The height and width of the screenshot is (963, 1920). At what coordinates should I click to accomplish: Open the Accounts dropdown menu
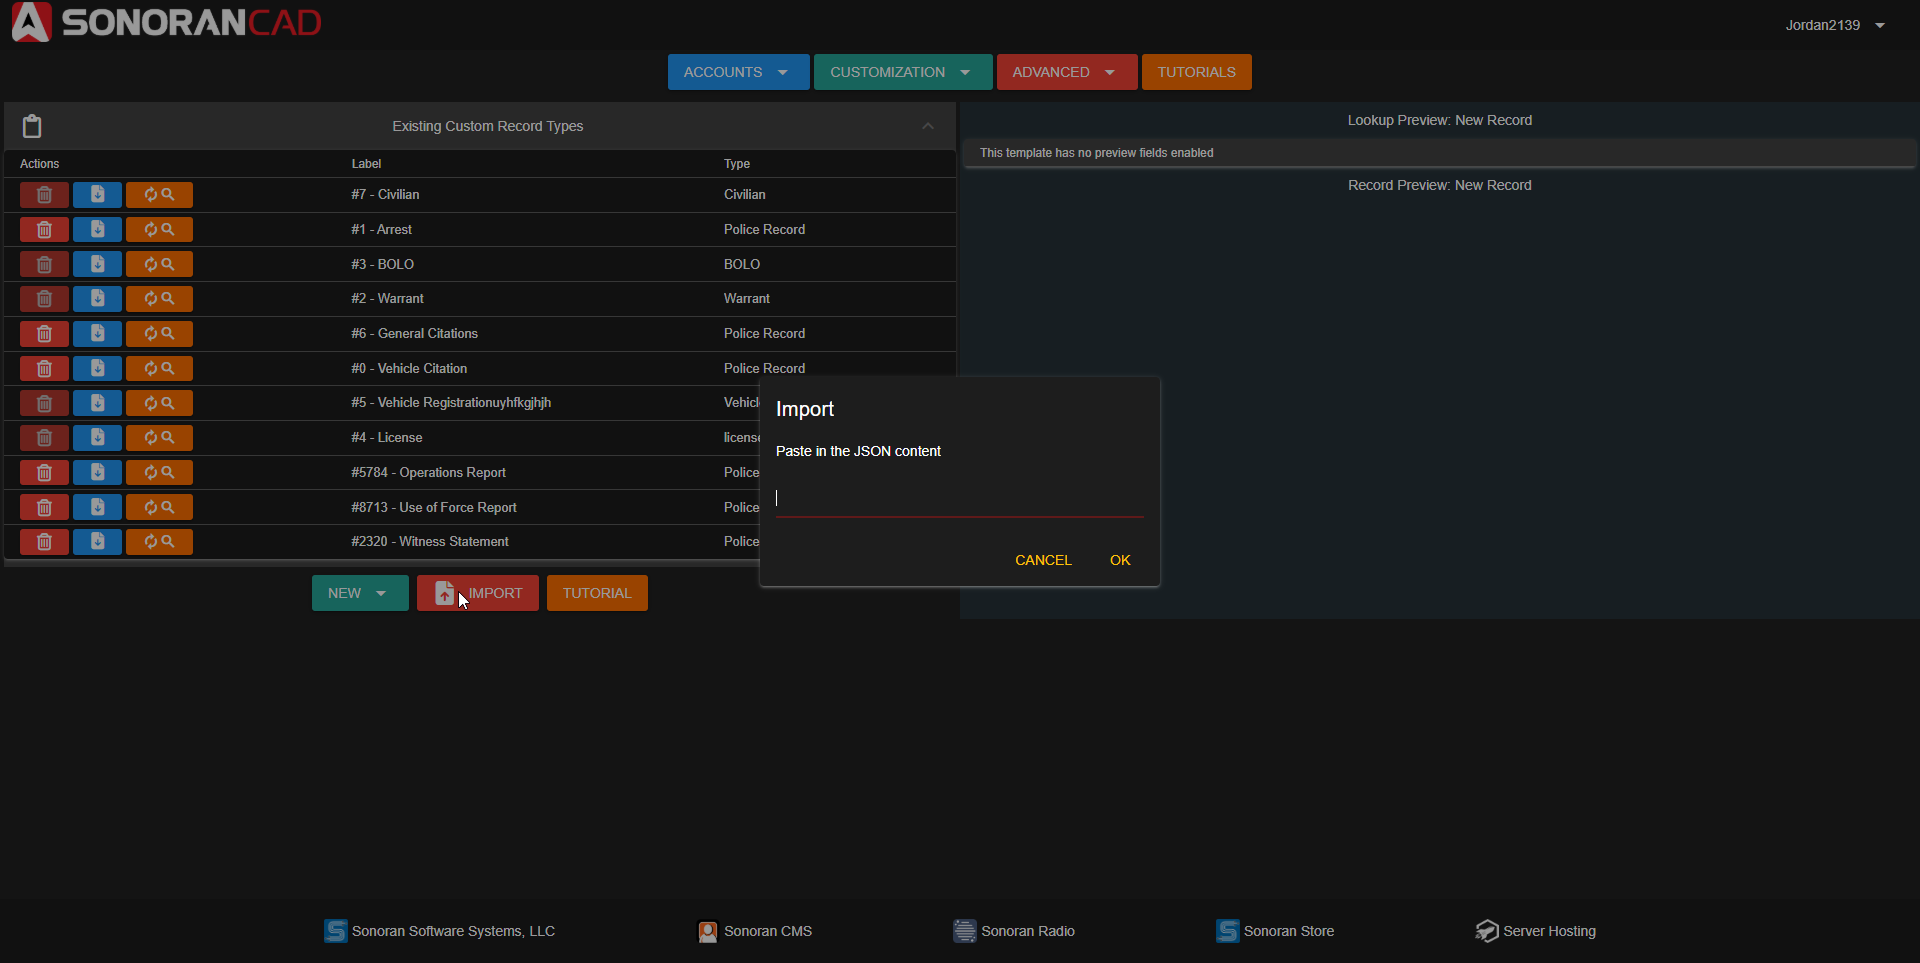(x=738, y=72)
